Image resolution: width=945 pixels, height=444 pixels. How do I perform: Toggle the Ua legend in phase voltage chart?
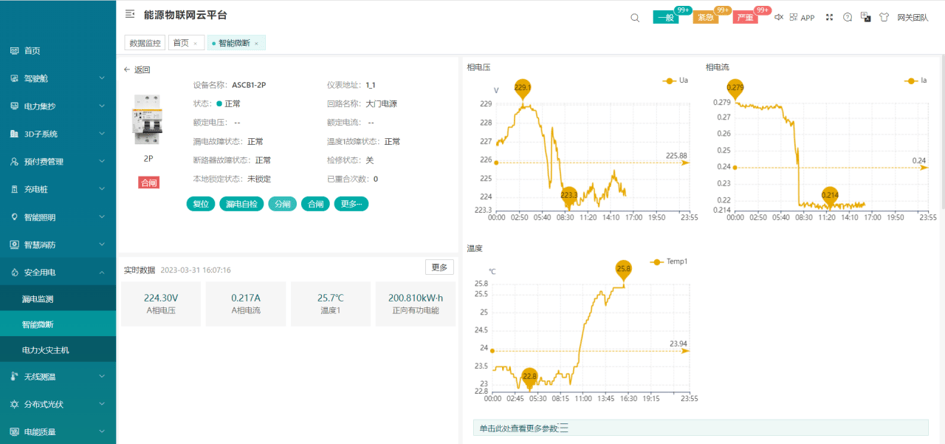coord(676,80)
